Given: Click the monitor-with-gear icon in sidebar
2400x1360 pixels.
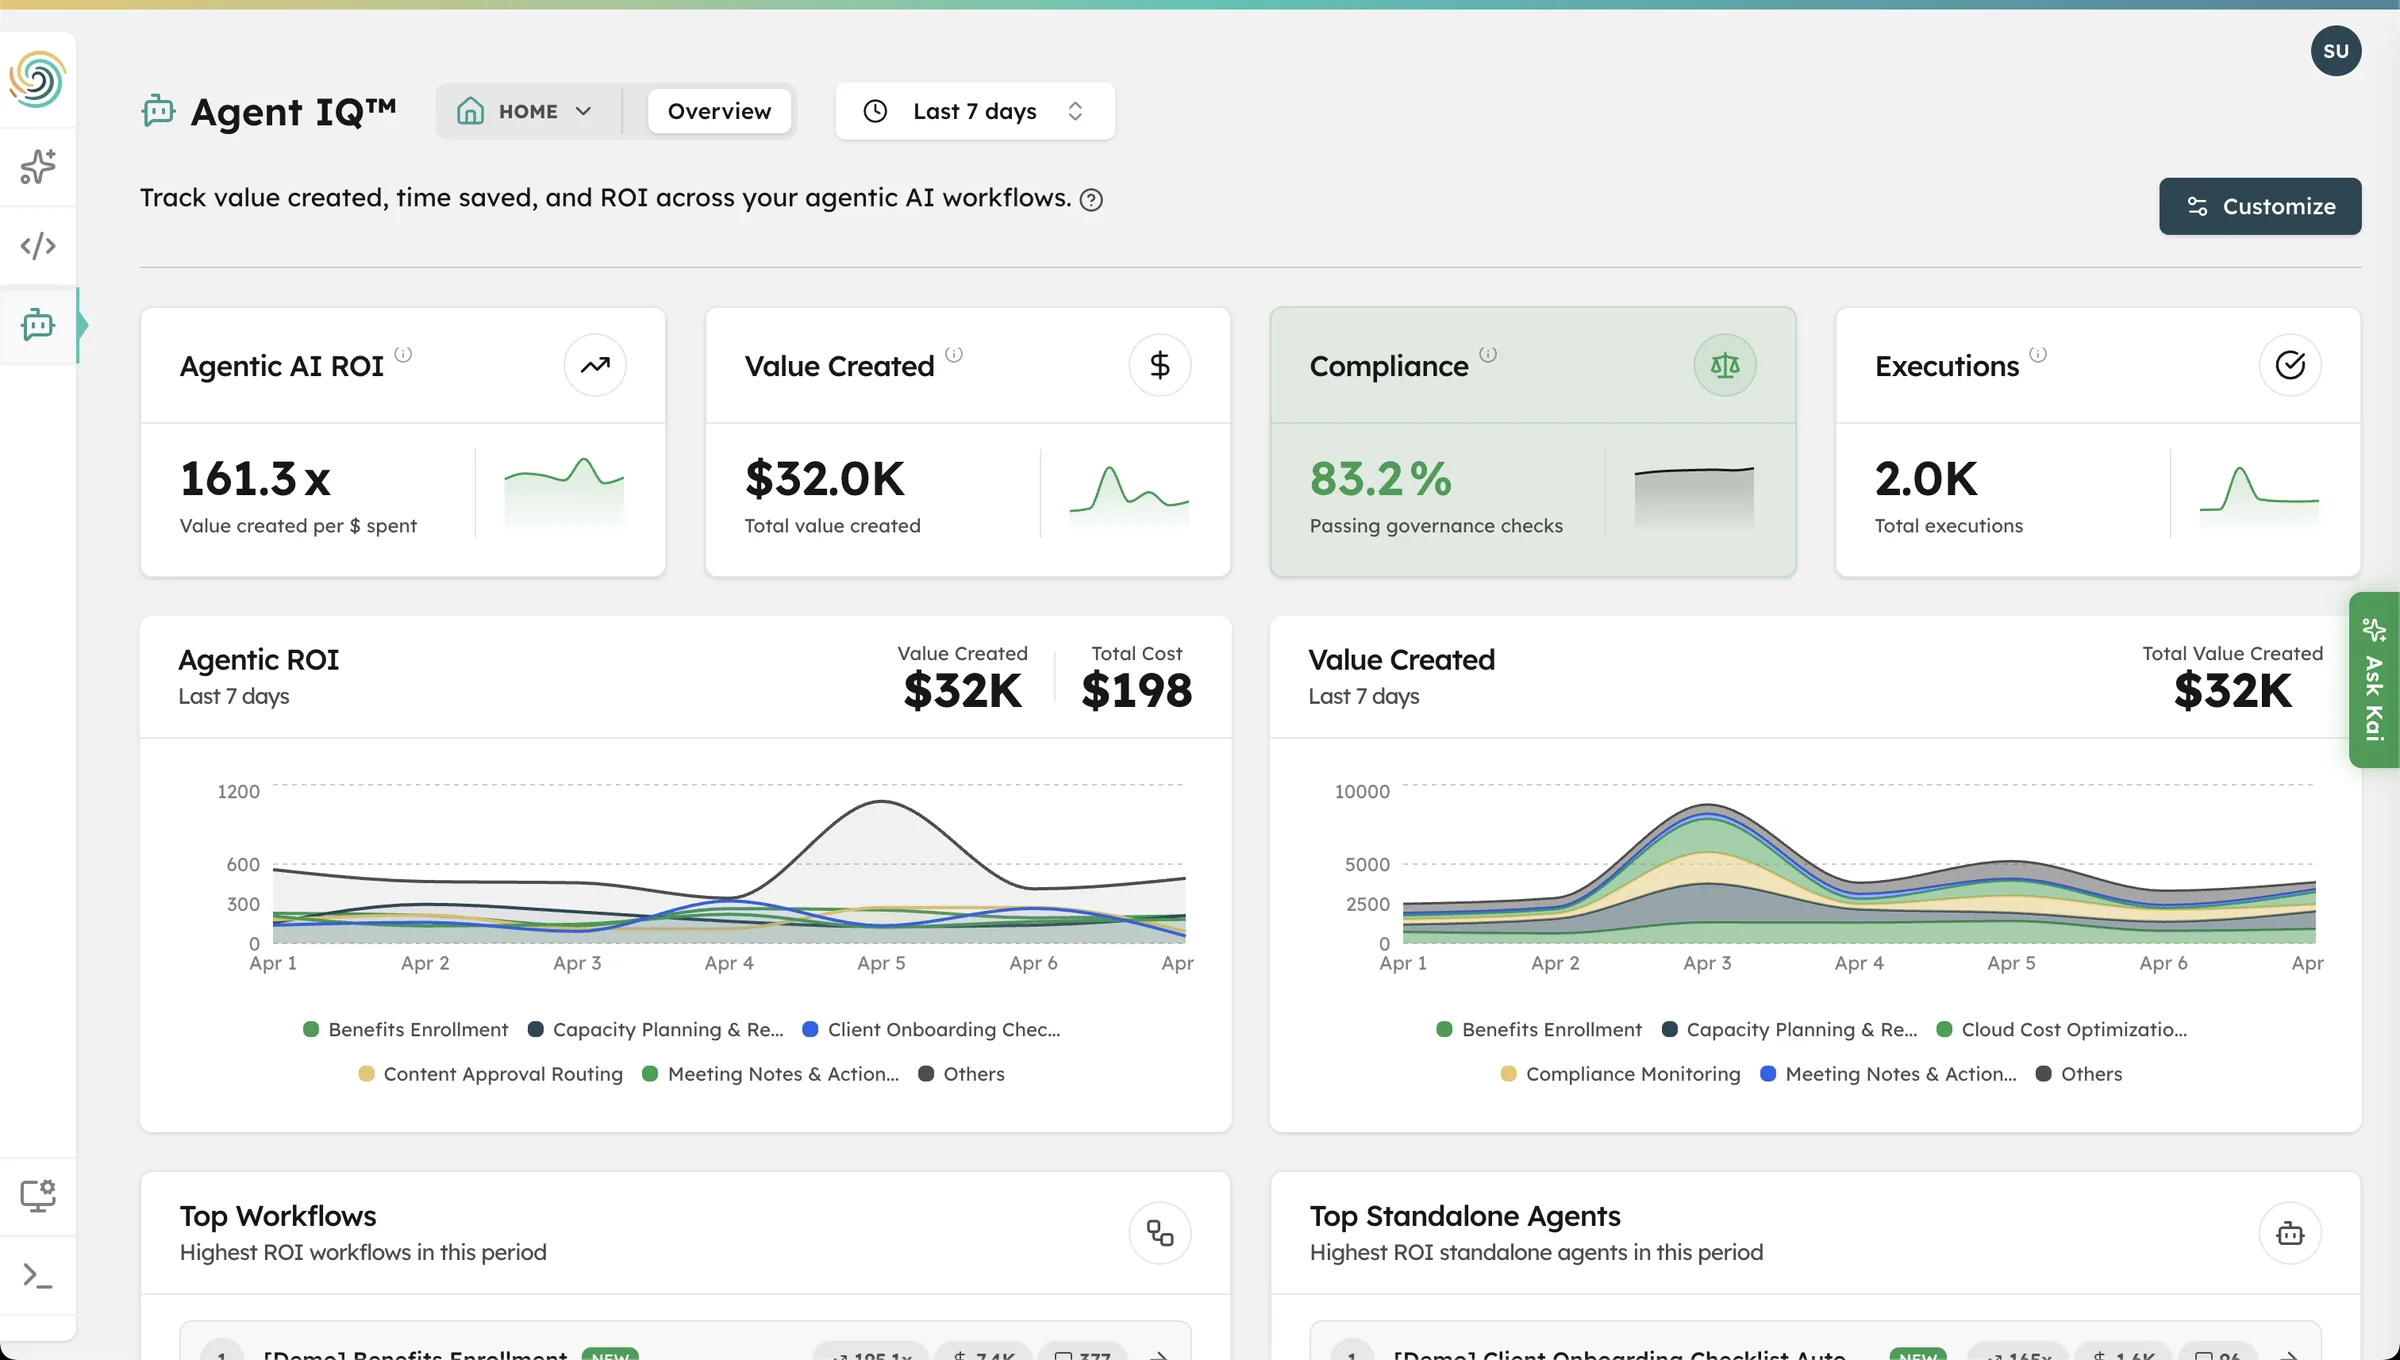Looking at the screenshot, I should coord(38,1194).
